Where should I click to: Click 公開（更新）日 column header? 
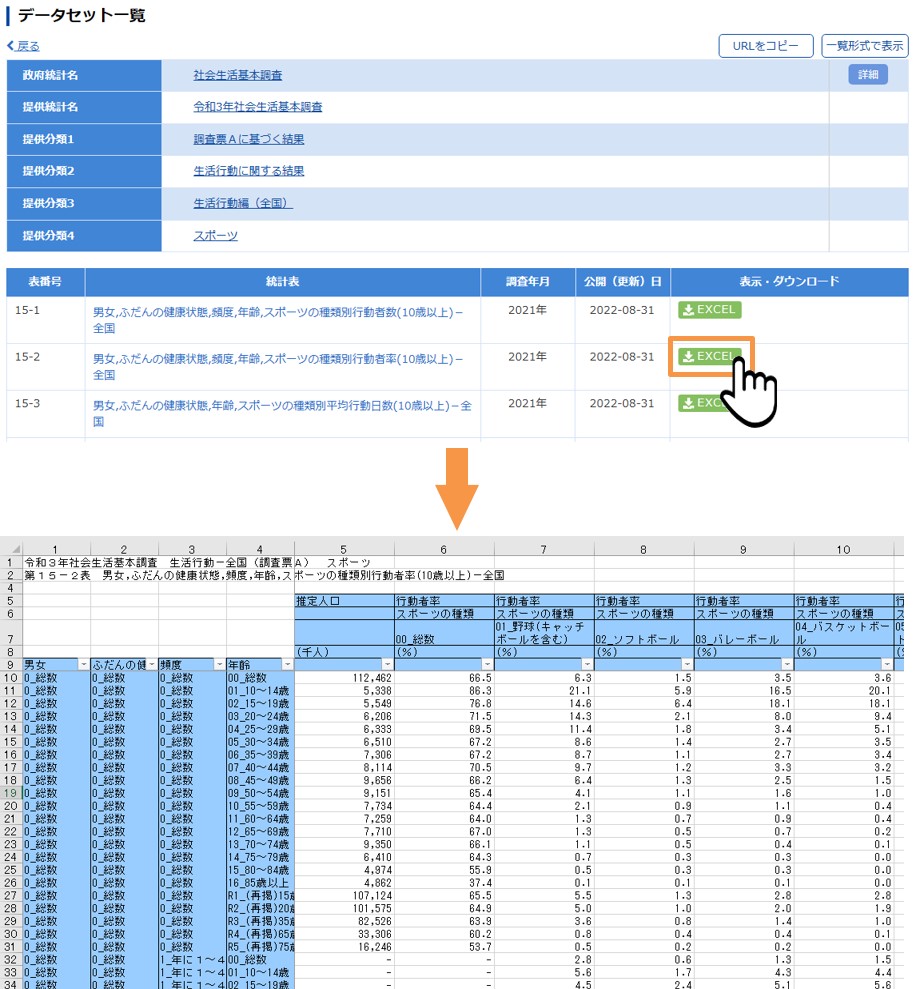(x=622, y=281)
